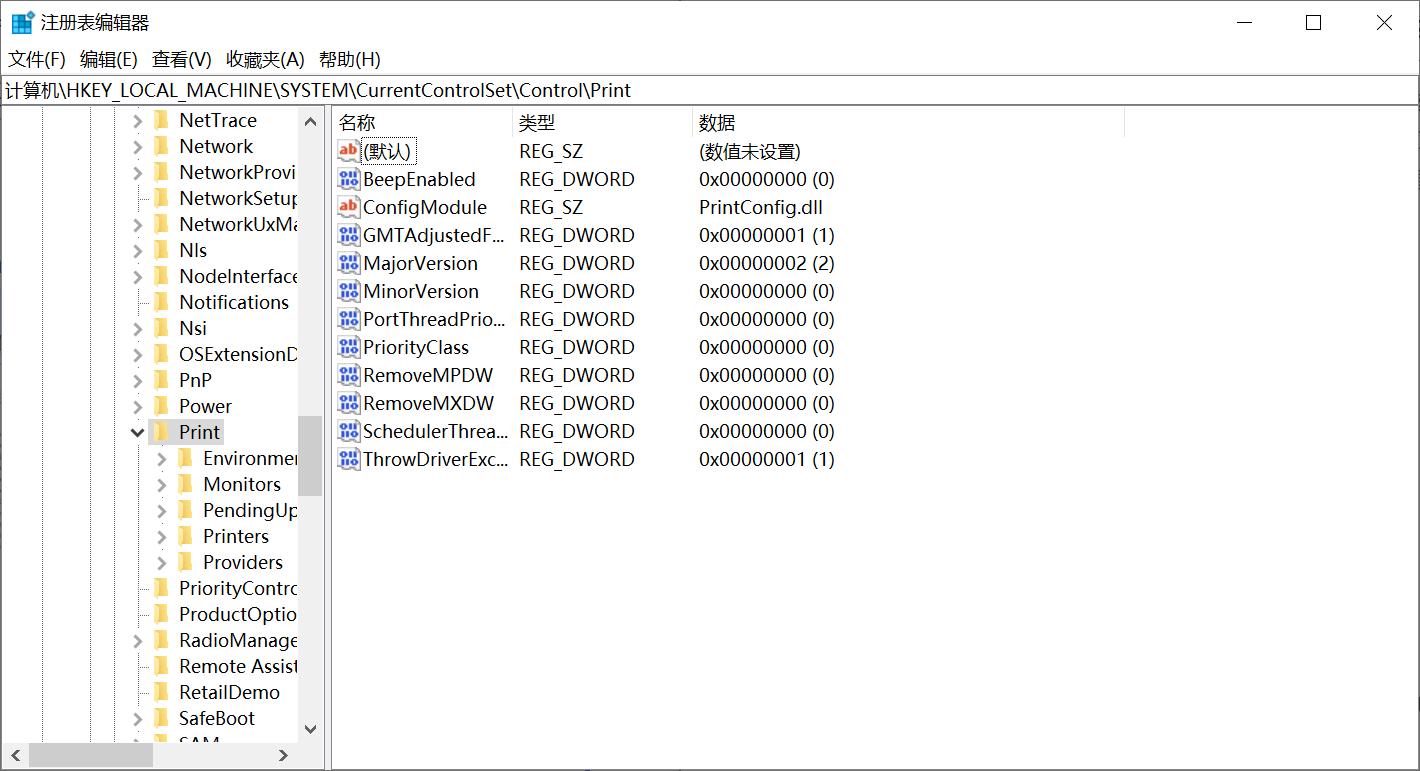
Task: Collapse the Print key chevron
Action: (x=137, y=431)
